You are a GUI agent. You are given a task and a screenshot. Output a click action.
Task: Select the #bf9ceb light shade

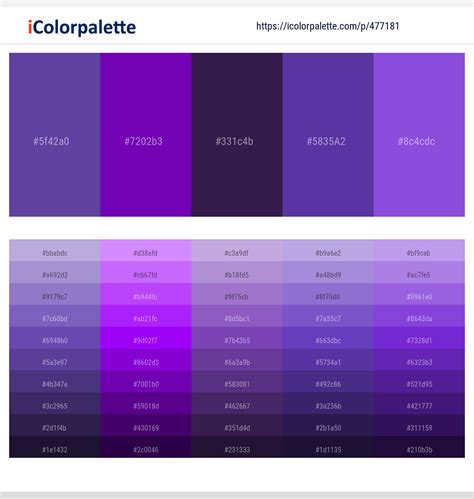coord(419,250)
